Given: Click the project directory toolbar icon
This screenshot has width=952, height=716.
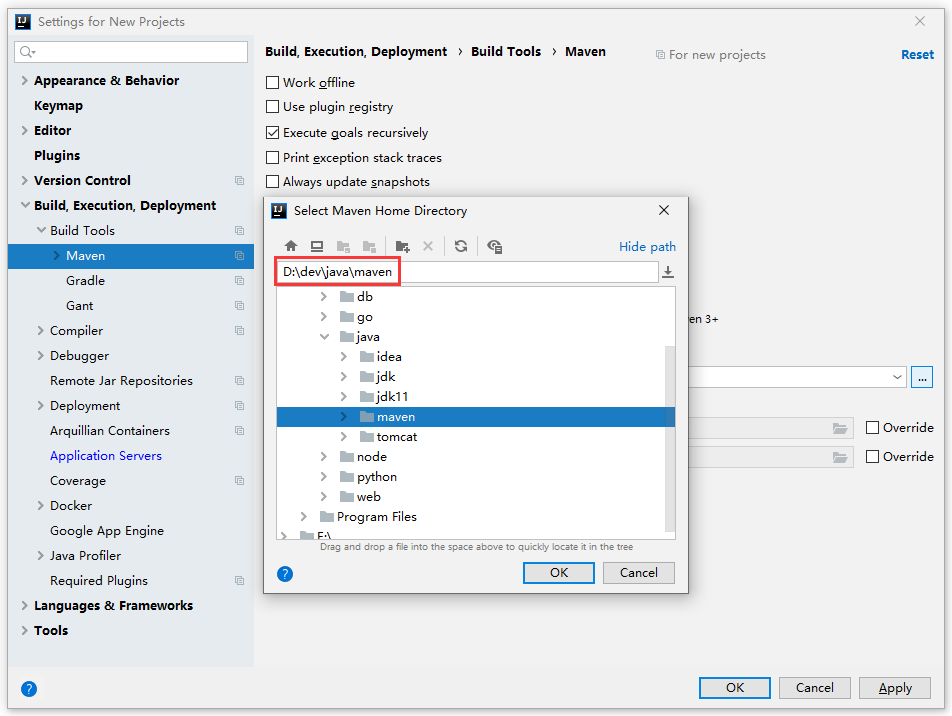Looking at the screenshot, I should point(343,246).
